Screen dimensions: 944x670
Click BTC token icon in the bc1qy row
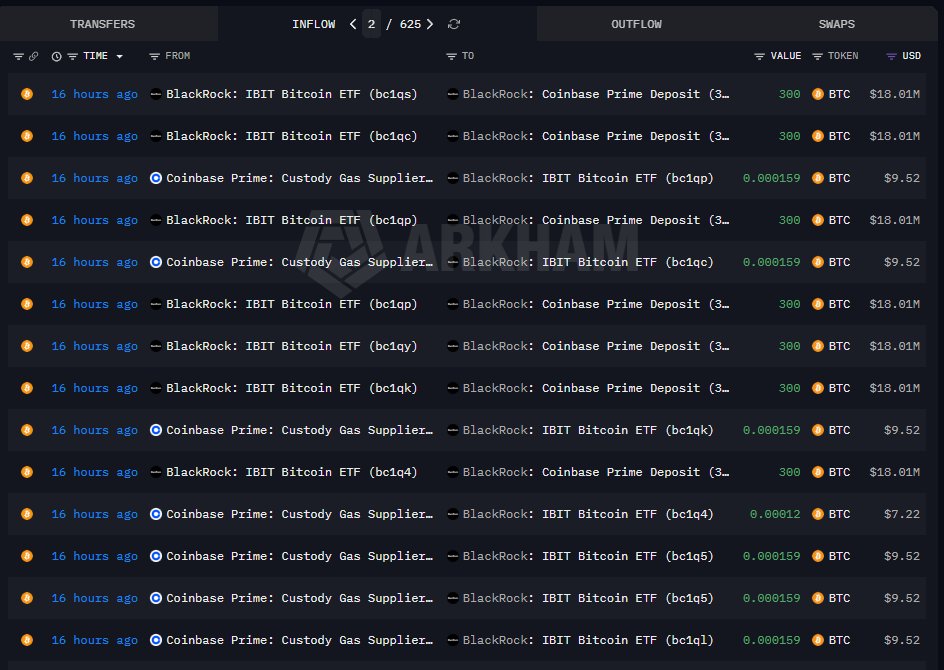point(818,346)
